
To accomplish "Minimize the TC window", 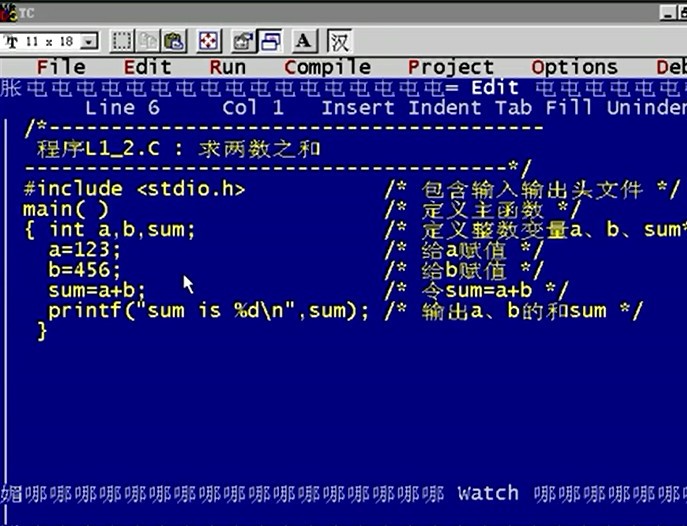I will coord(668,13).
